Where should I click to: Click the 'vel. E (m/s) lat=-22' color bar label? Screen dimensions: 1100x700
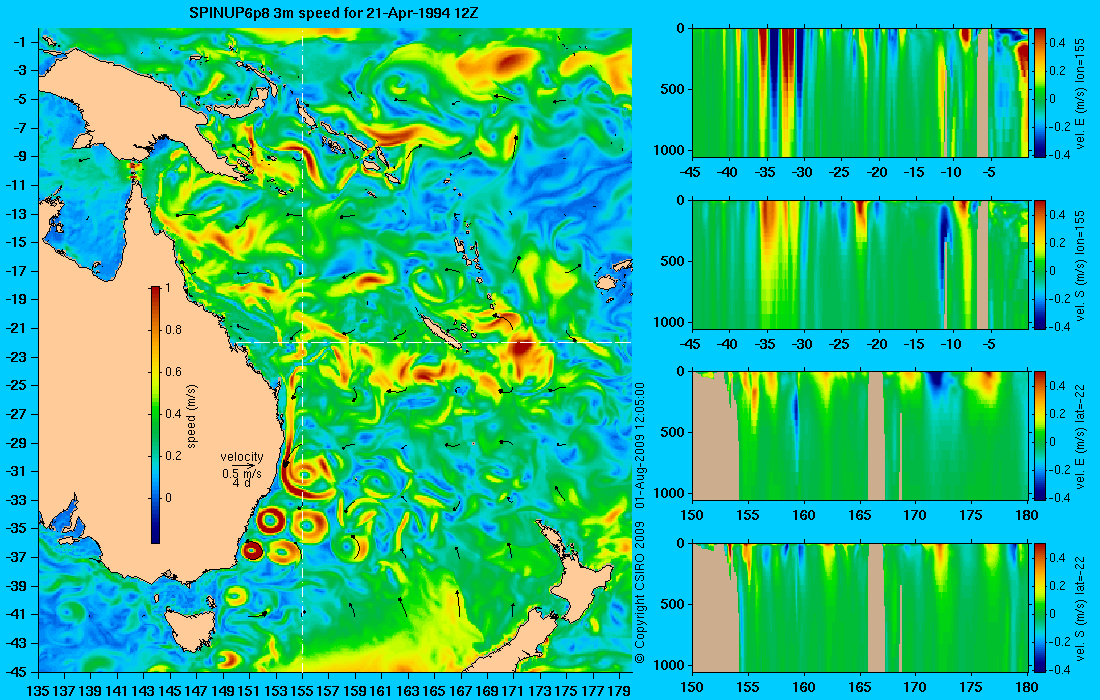coord(1081,436)
